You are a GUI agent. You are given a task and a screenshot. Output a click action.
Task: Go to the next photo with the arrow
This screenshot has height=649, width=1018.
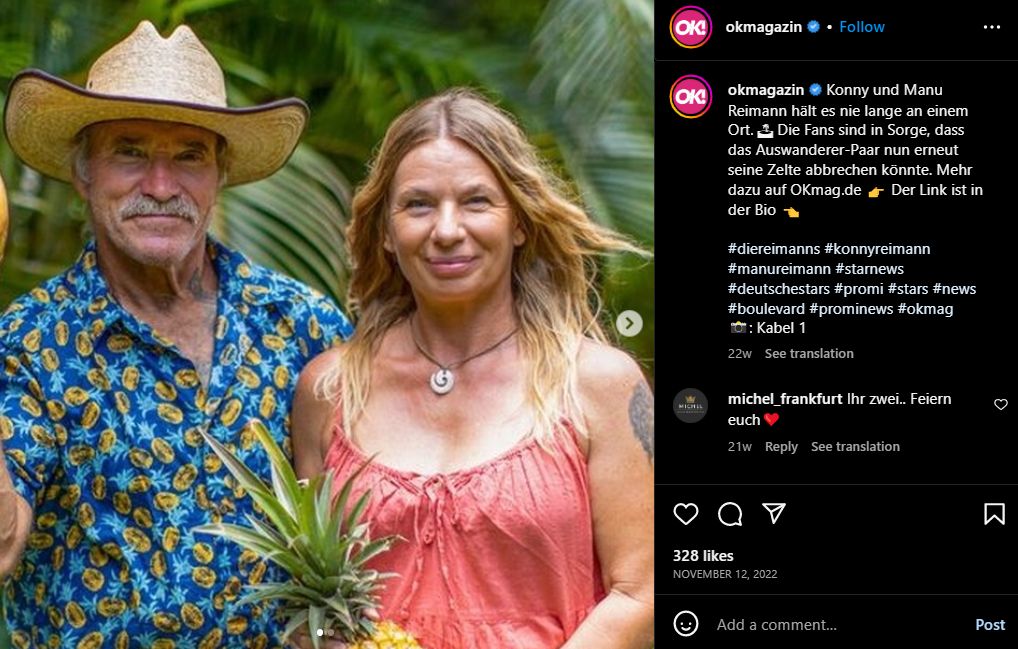coord(629,323)
